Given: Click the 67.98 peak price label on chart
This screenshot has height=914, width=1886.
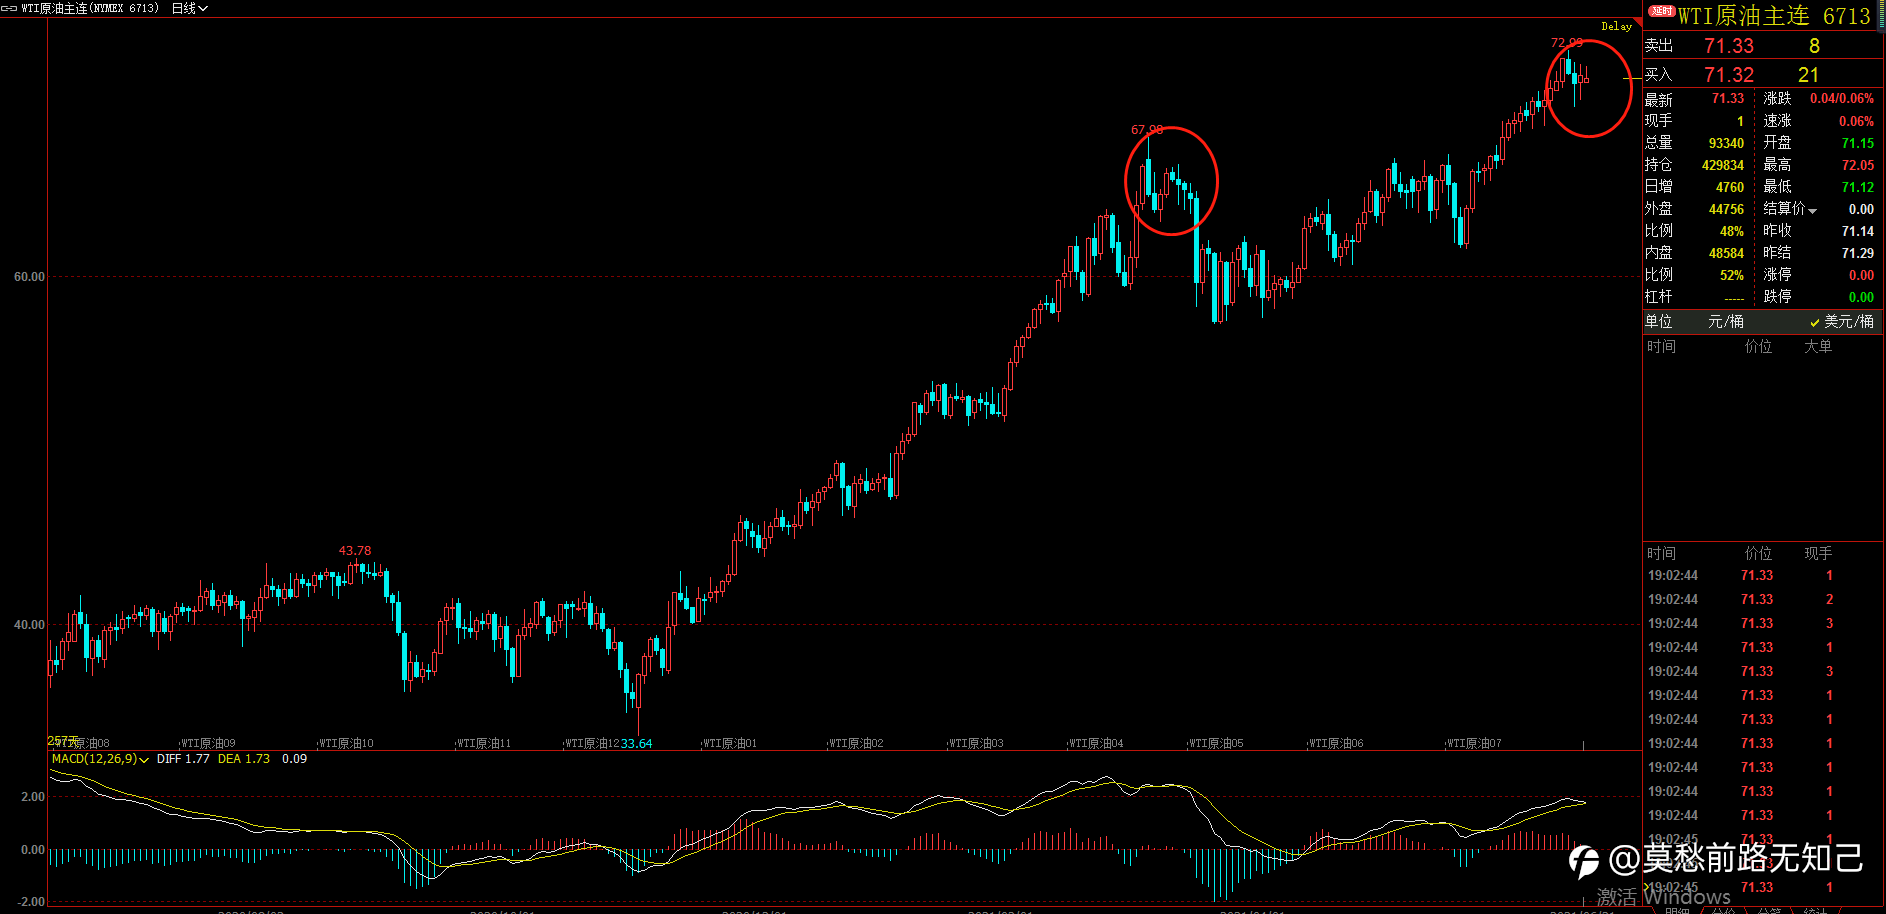Looking at the screenshot, I should [x=1147, y=130].
